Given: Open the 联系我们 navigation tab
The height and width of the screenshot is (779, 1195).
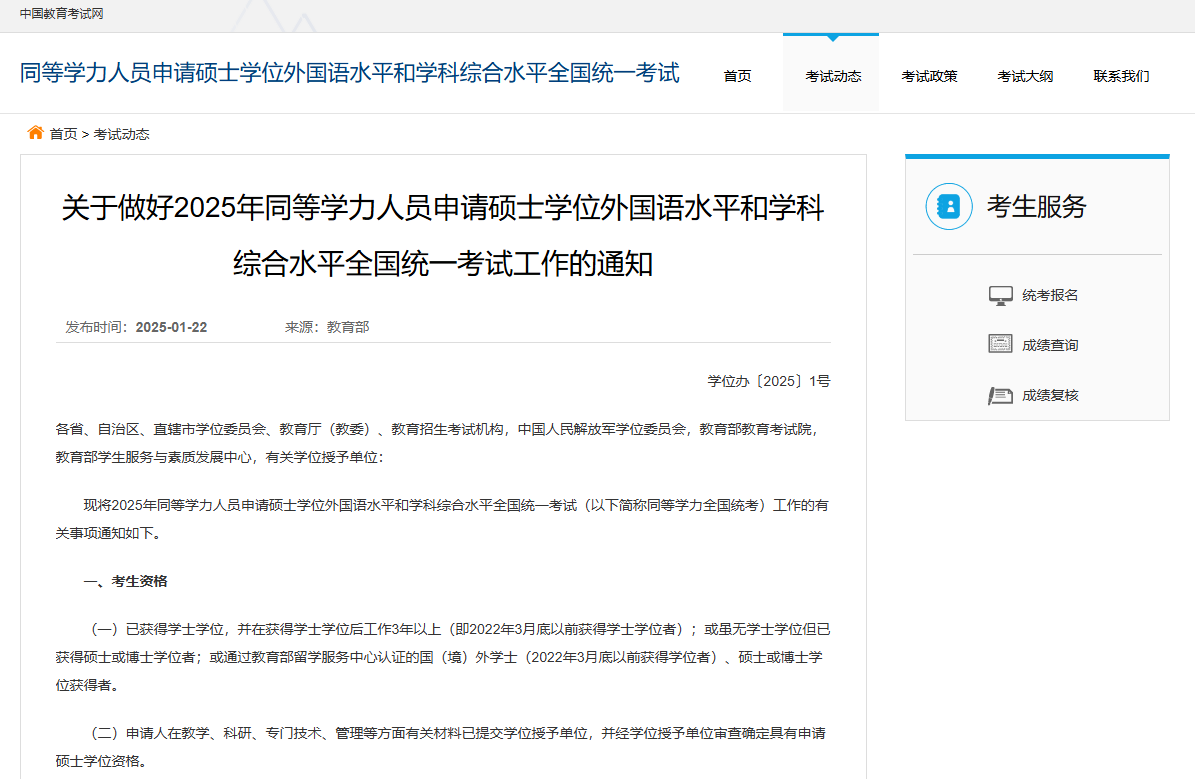Looking at the screenshot, I should [x=1121, y=76].
